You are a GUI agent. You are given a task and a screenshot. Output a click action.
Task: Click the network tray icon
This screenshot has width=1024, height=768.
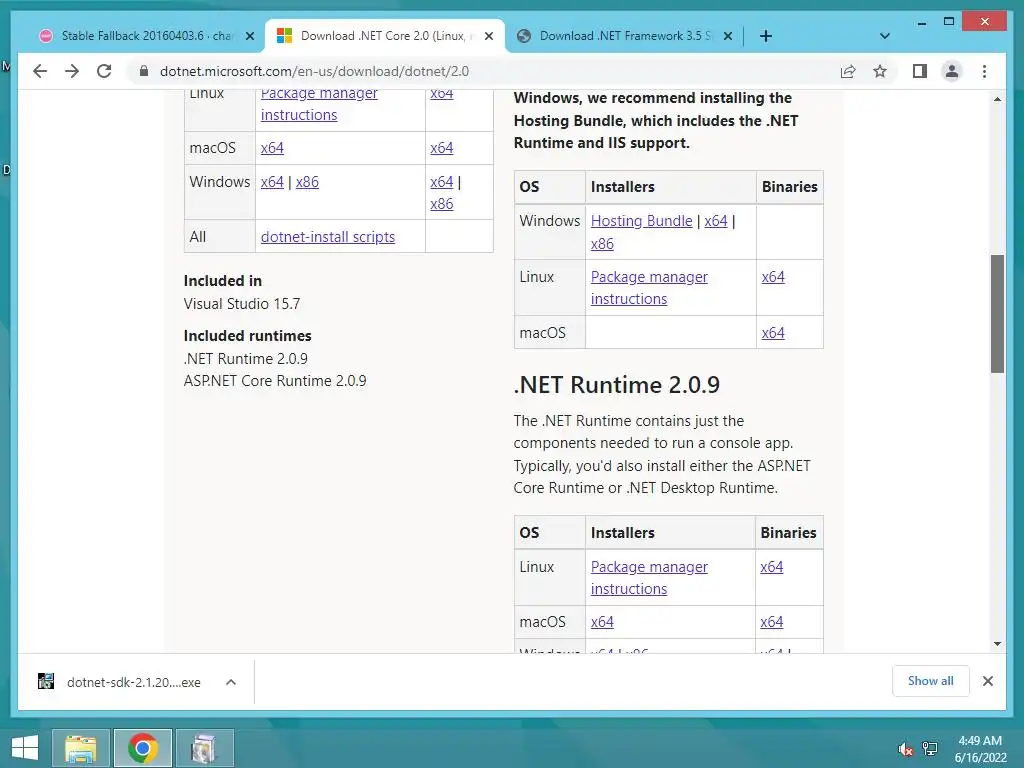(x=929, y=749)
